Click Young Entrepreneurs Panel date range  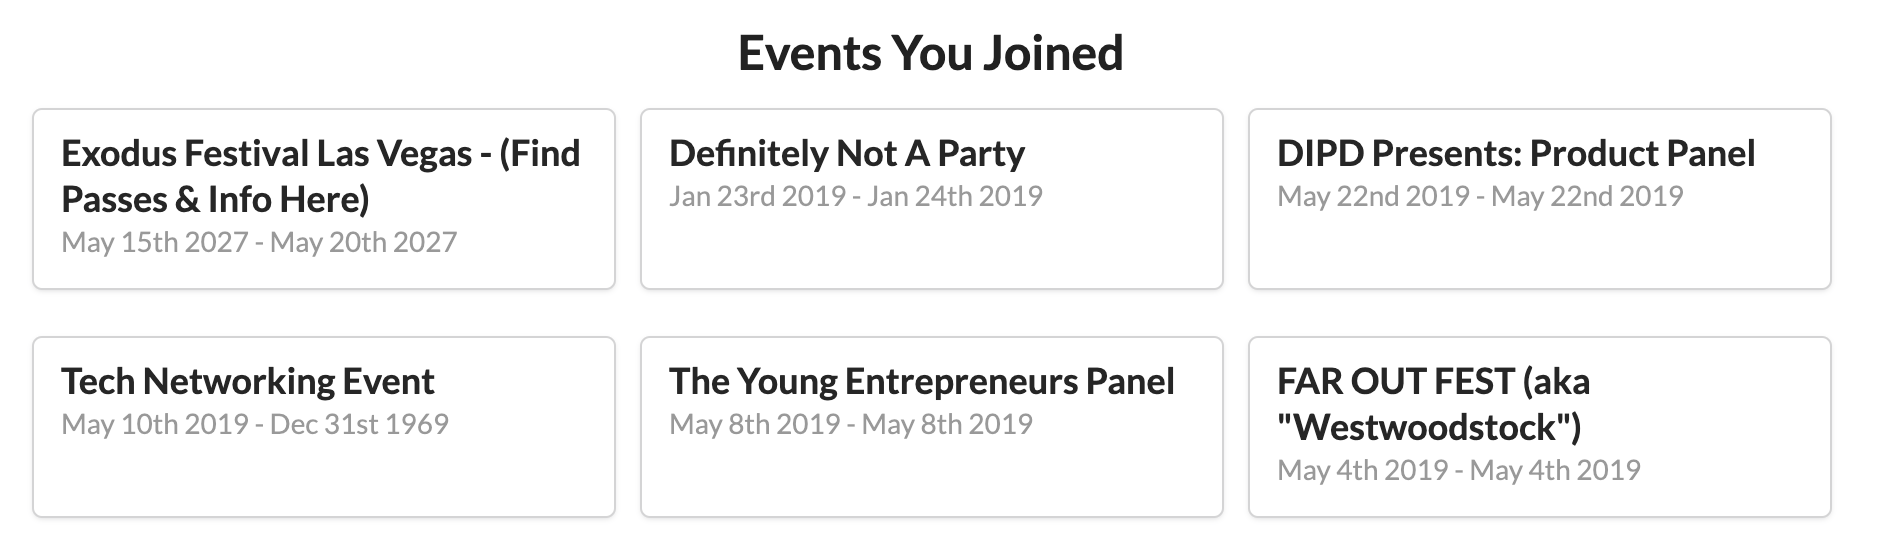(x=850, y=425)
